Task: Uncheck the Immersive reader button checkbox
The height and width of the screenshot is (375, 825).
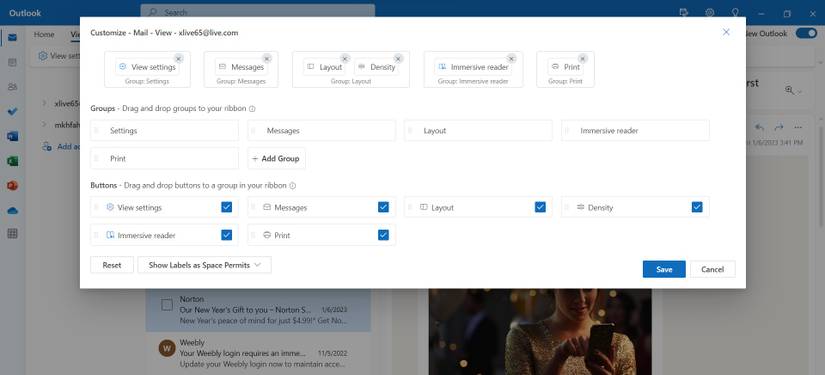Action: (227, 235)
